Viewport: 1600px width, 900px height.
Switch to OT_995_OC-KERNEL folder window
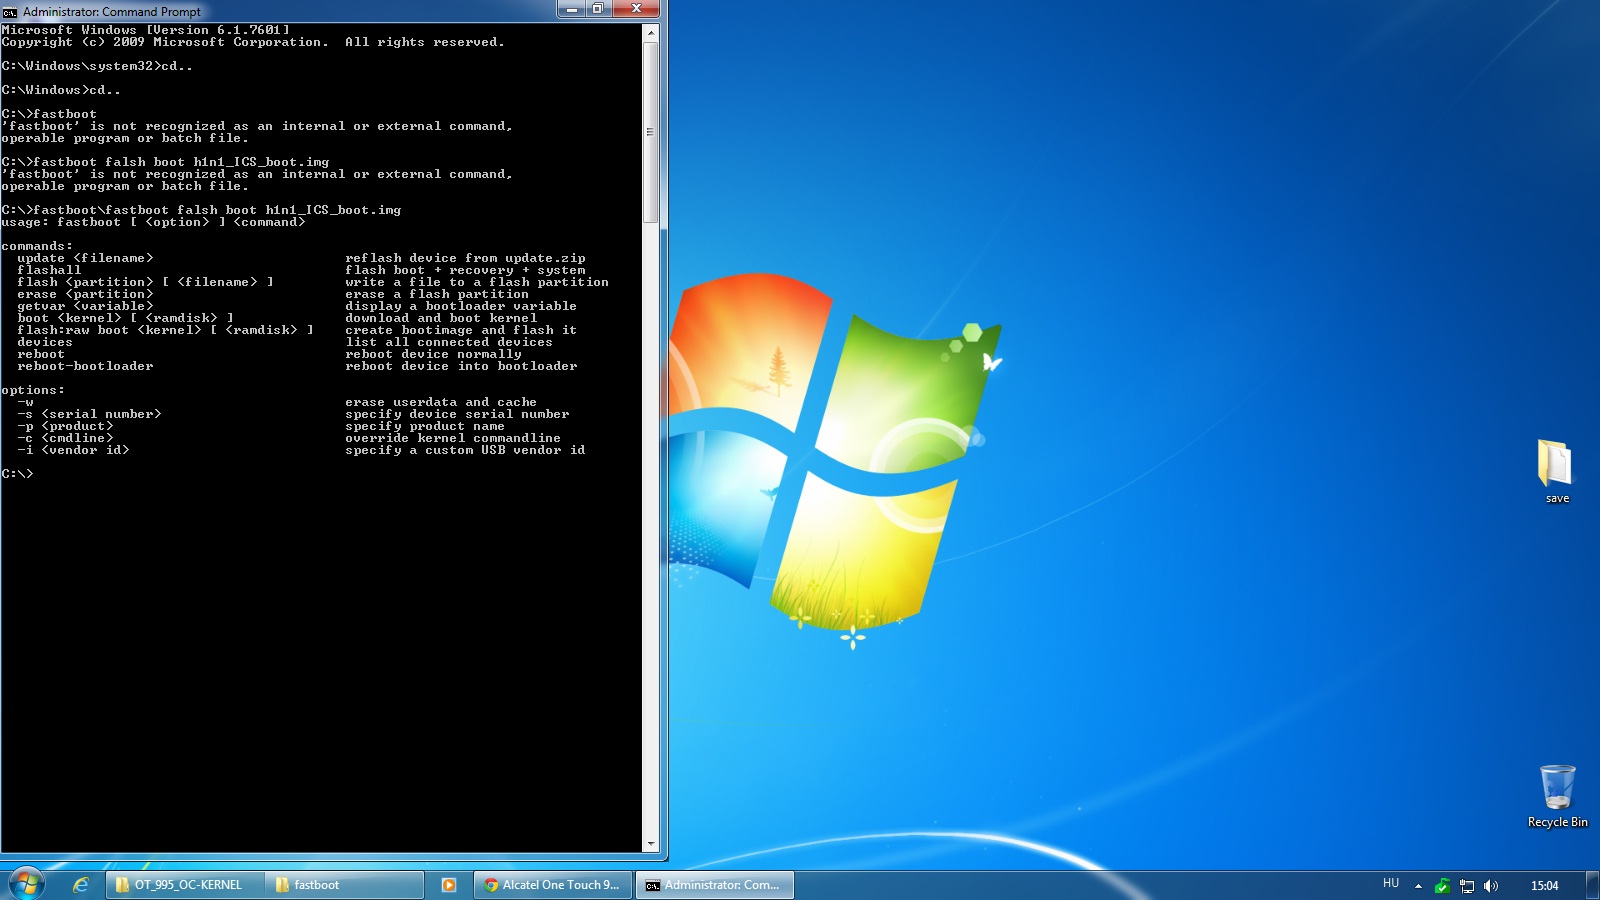click(x=186, y=885)
